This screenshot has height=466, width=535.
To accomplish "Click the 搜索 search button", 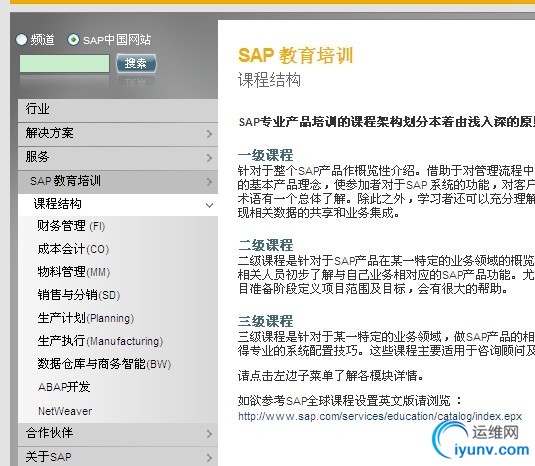I will [x=136, y=63].
